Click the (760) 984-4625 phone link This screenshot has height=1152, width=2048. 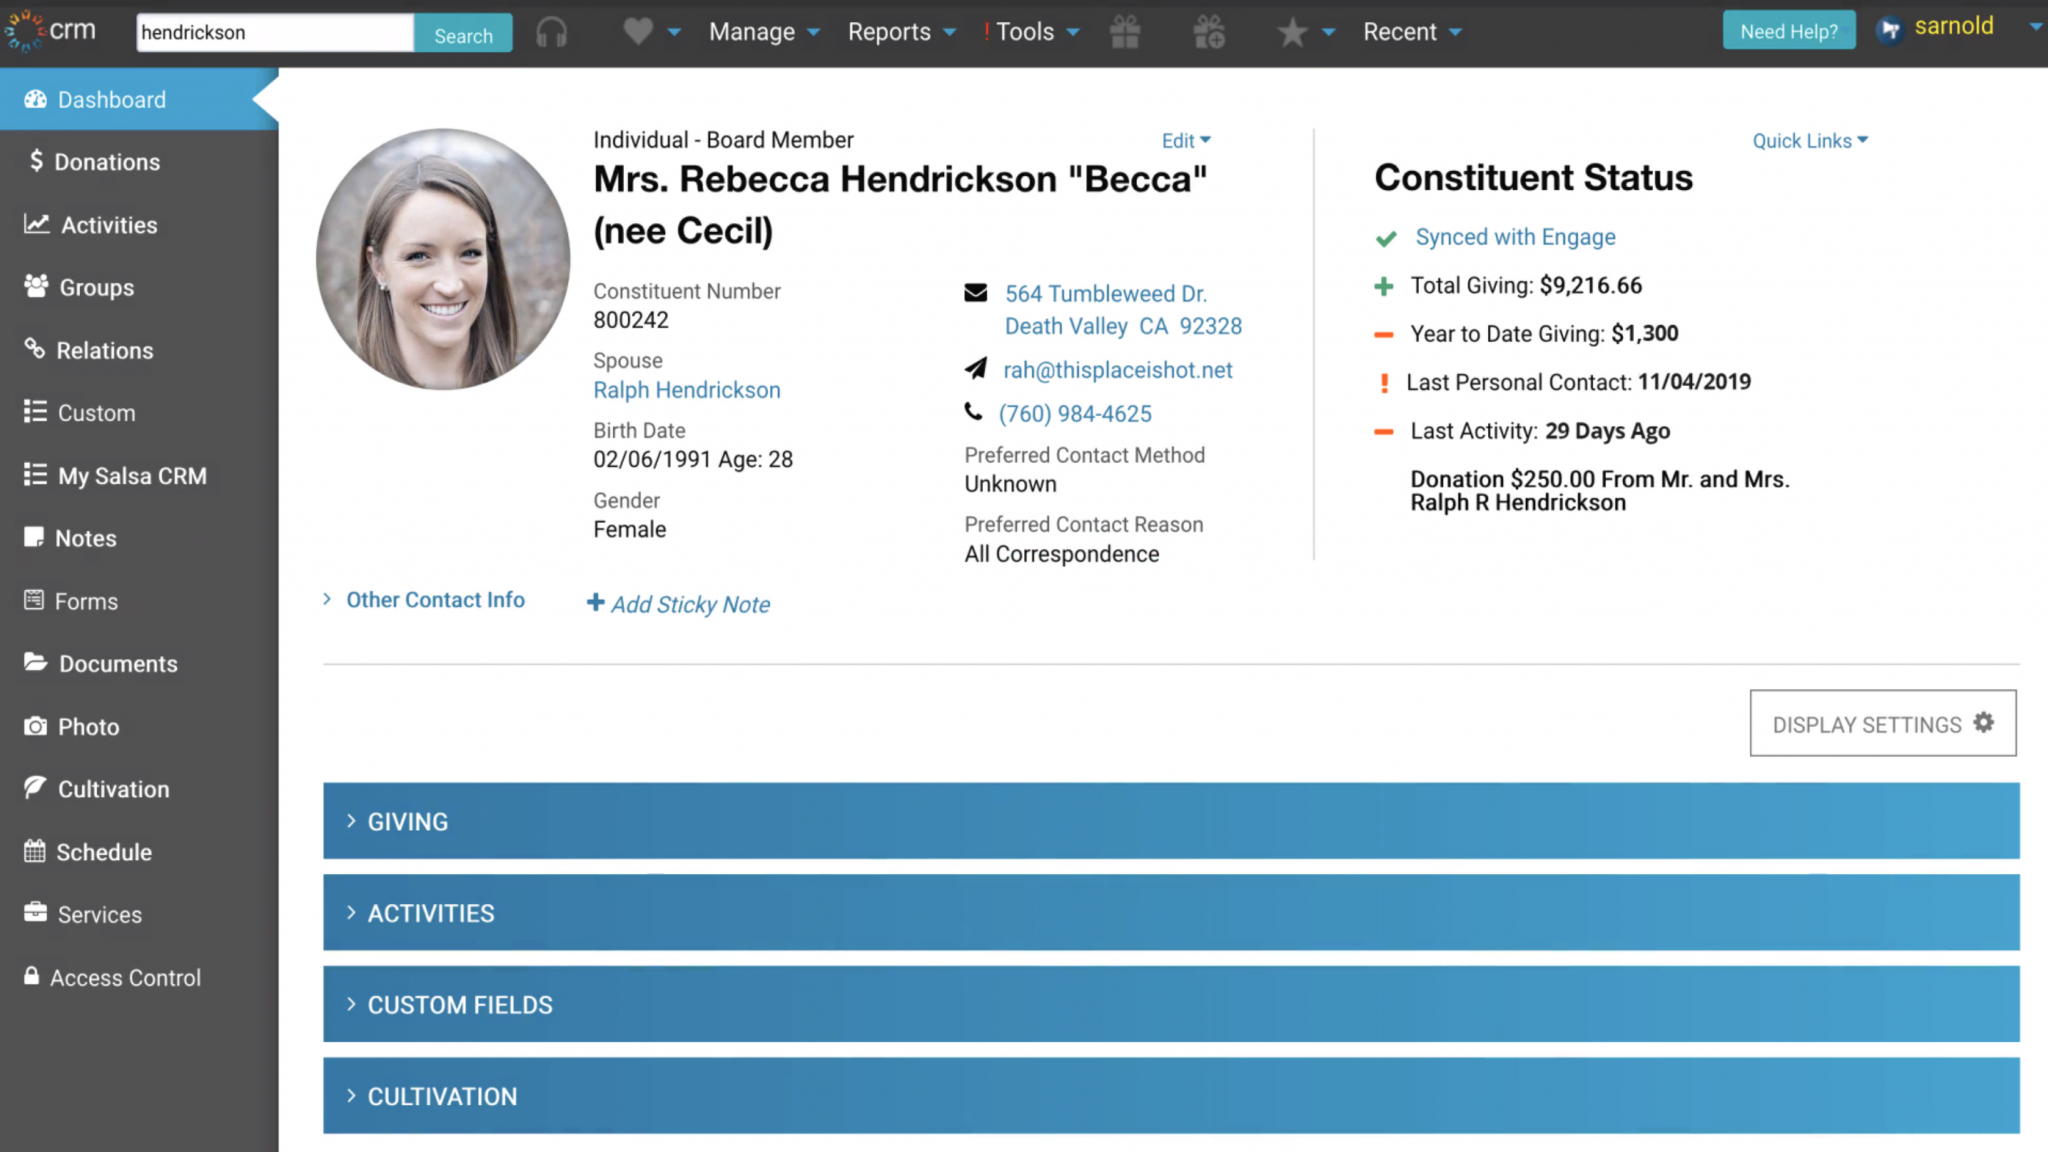pos(1075,414)
